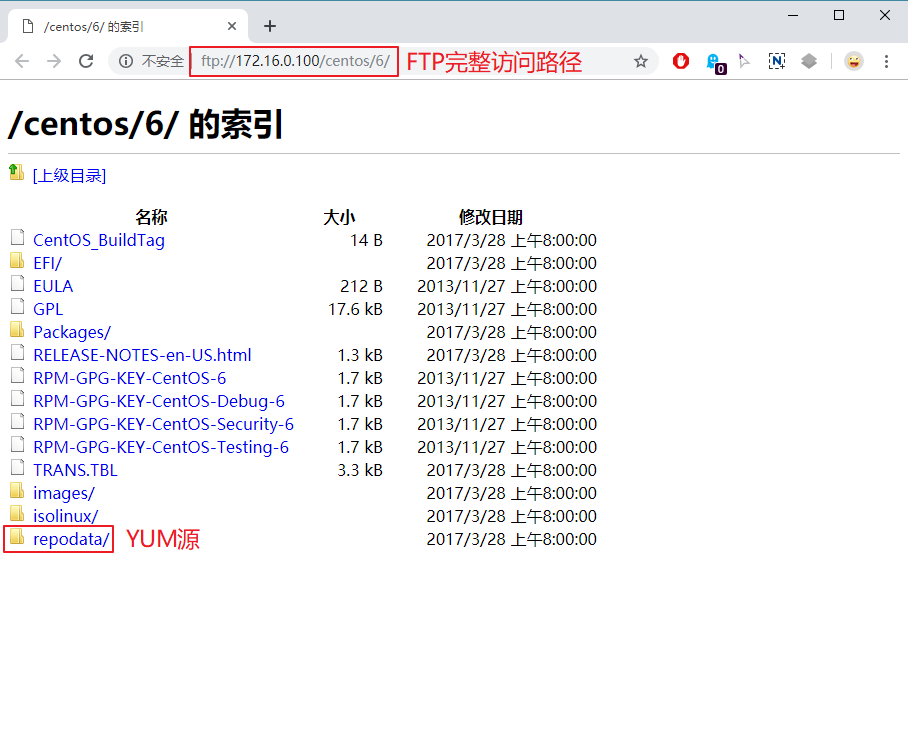Viewport: 908px width, 729px height.
Task: Open the isolinux/ folder
Action: pyautogui.click(x=65, y=516)
